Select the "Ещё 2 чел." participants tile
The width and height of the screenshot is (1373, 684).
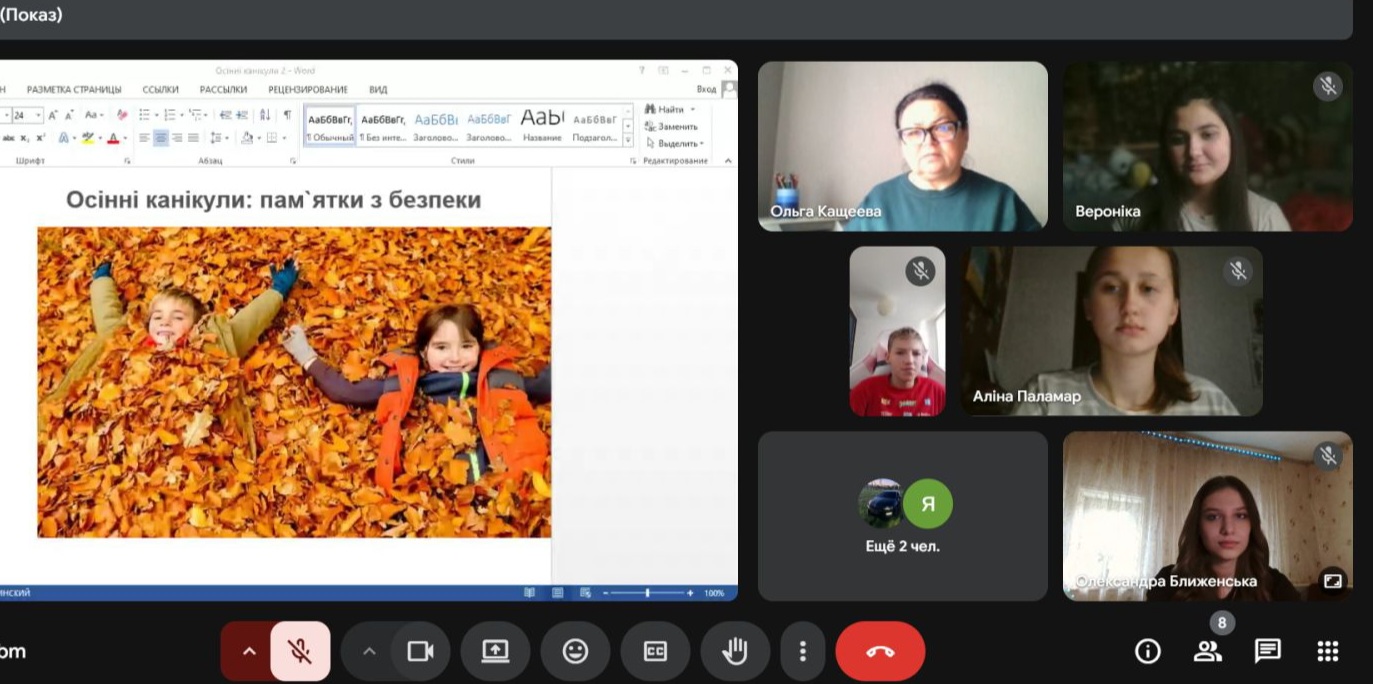[902, 515]
